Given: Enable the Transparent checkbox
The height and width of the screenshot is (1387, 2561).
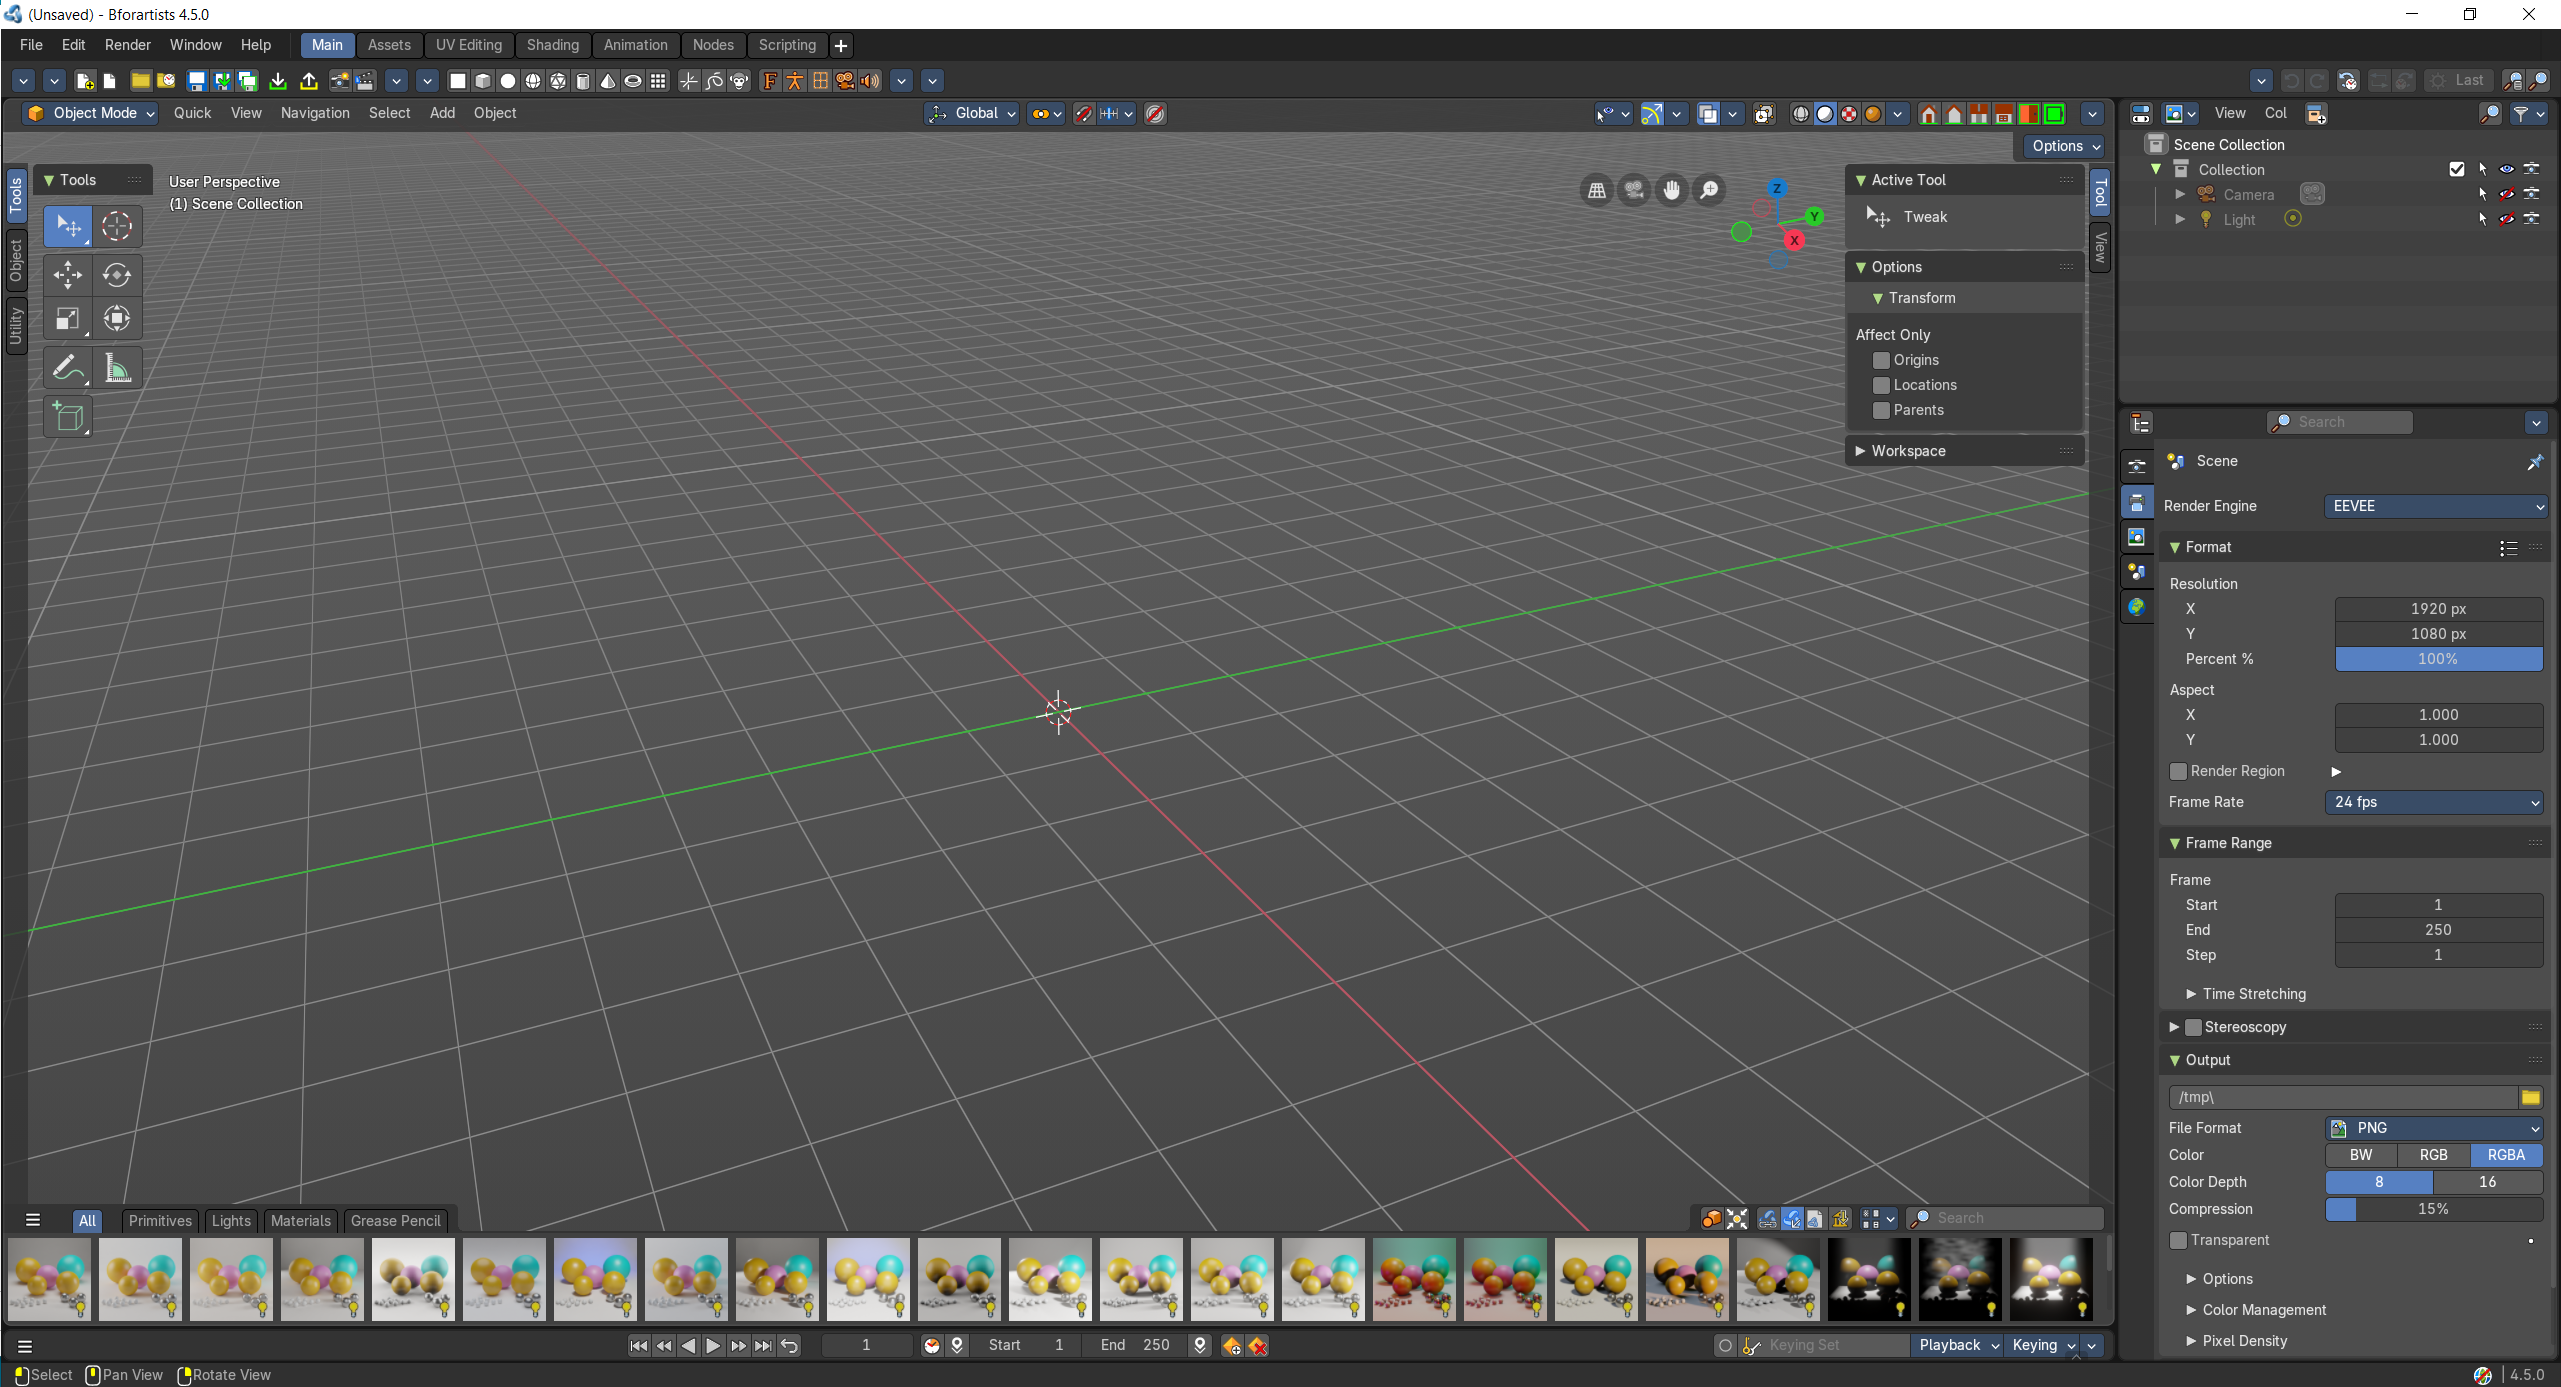Looking at the screenshot, I should point(2178,1240).
